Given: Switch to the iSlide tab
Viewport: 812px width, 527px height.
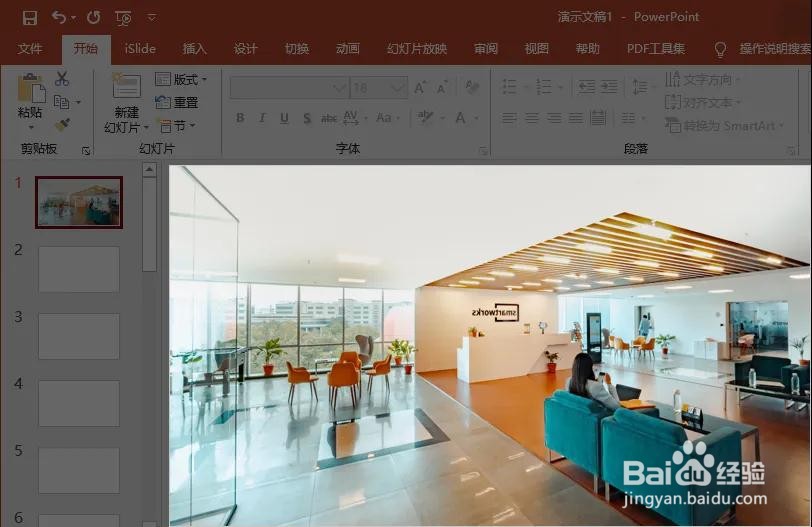Looking at the screenshot, I should 140,49.
